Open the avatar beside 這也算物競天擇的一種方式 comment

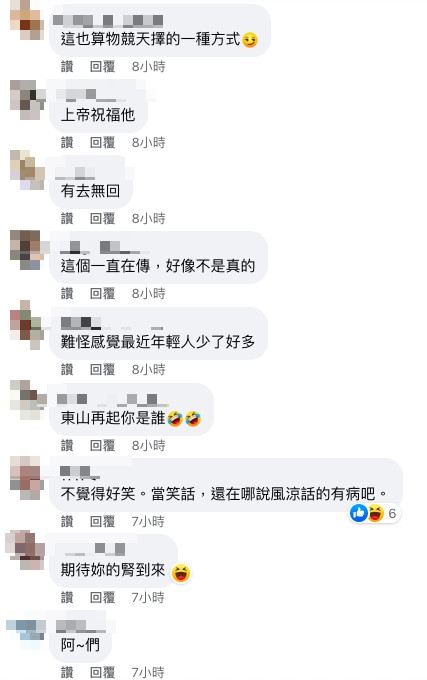[26, 20]
